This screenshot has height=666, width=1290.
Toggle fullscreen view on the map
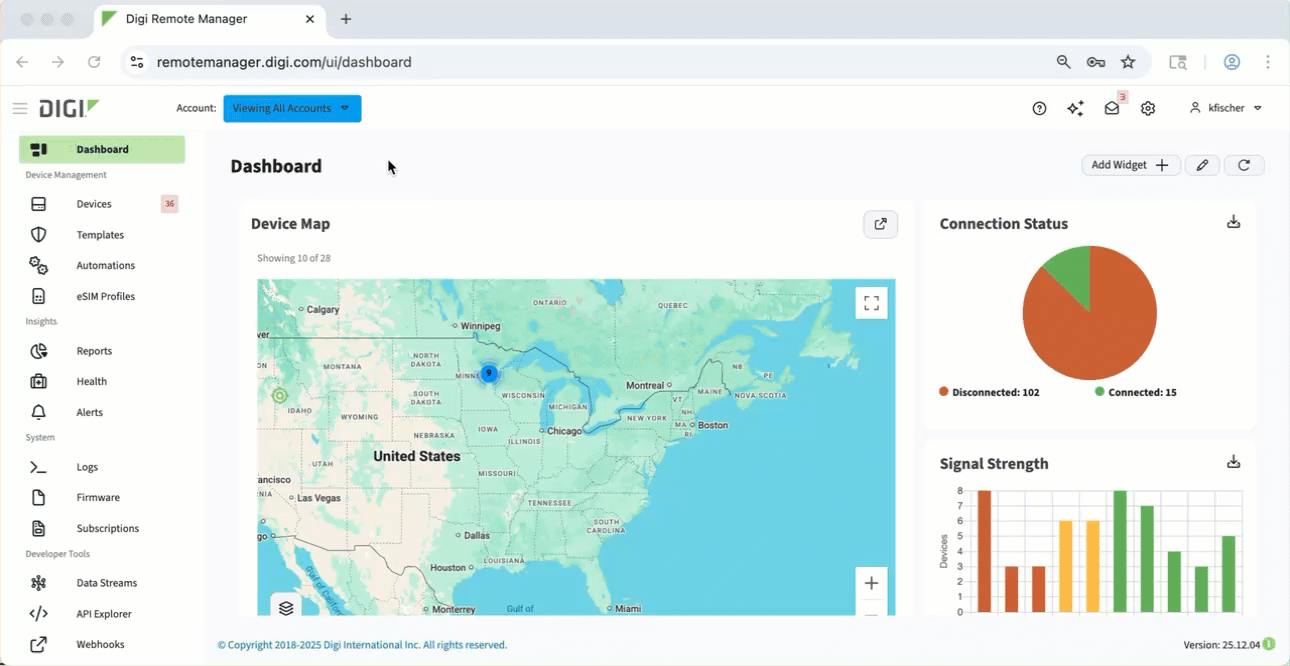click(x=871, y=302)
